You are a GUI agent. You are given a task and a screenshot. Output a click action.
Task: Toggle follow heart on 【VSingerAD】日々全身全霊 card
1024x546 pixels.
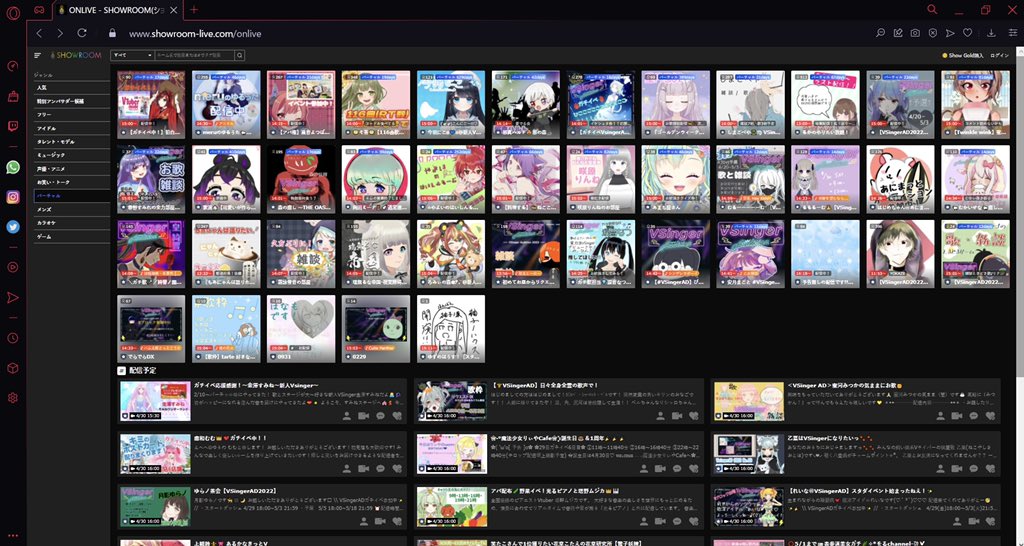694,415
